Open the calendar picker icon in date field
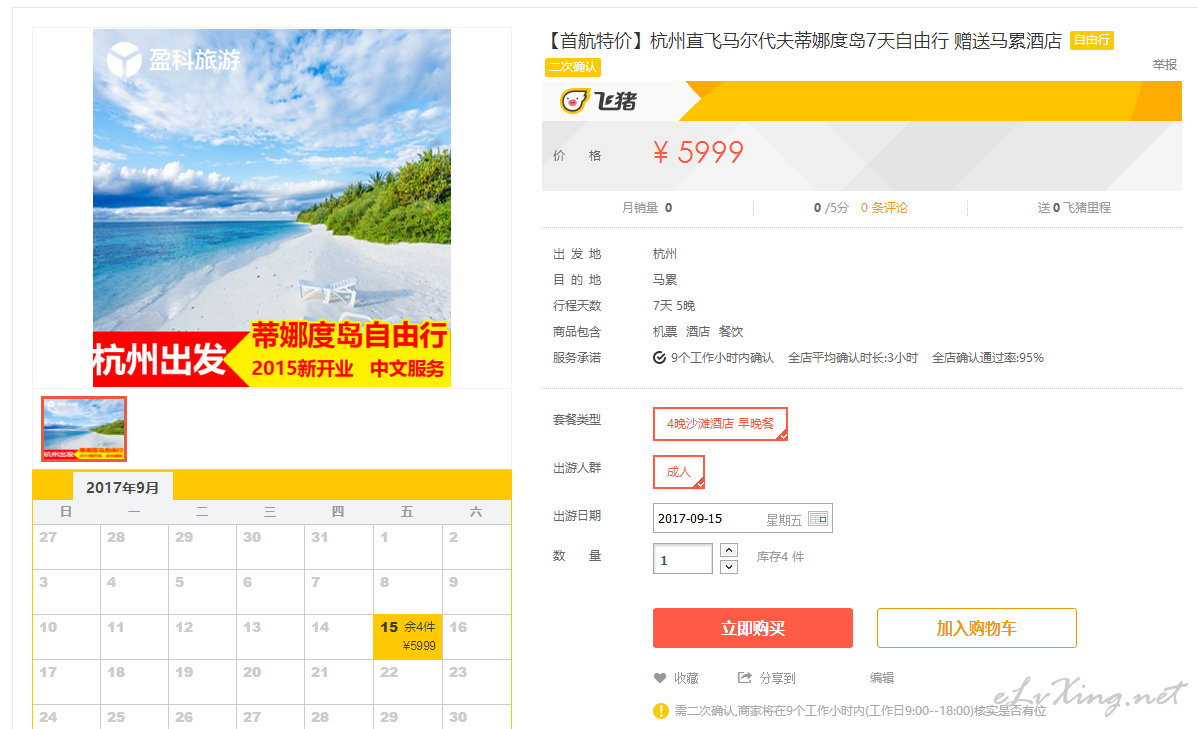Viewport: 1198px width, 729px height. (x=818, y=519)
